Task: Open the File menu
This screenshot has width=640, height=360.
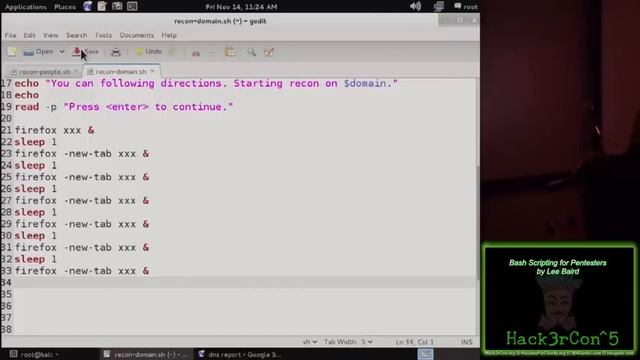Action: (11, 36)
